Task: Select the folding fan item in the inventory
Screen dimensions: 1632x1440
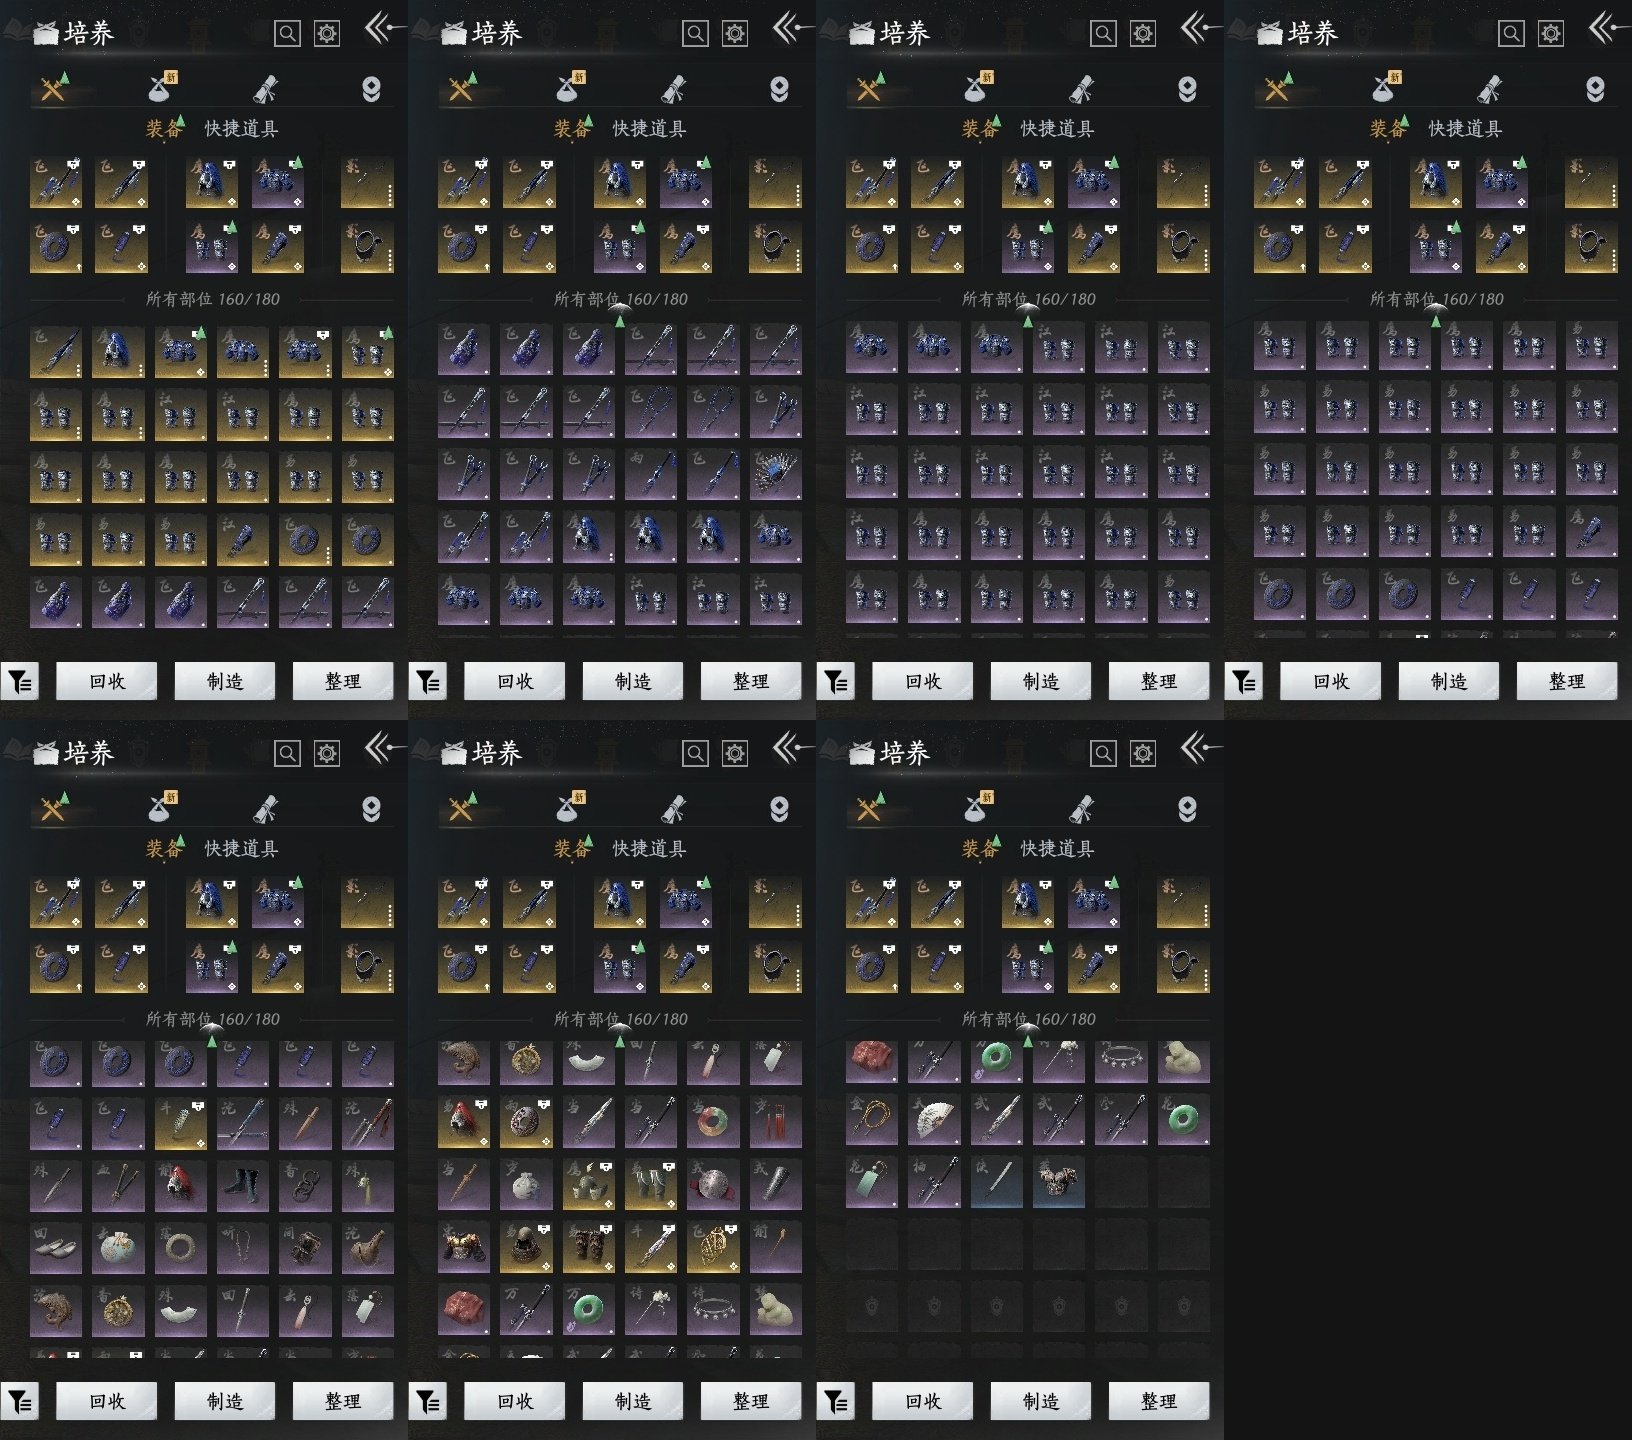Action: coord(934,1121)
